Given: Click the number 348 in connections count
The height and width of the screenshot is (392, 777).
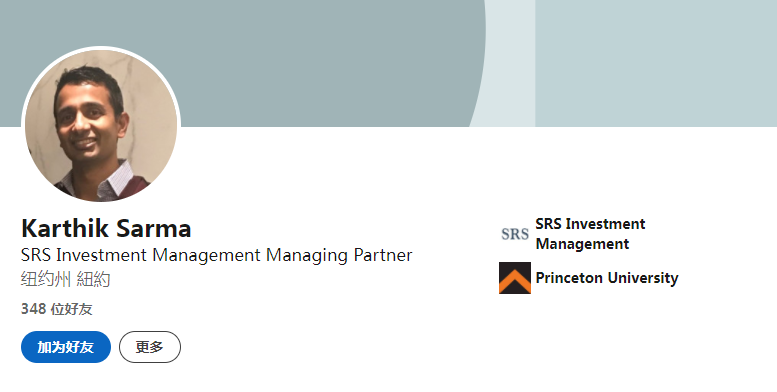Looking at the screenshot, I should point(33,309).
